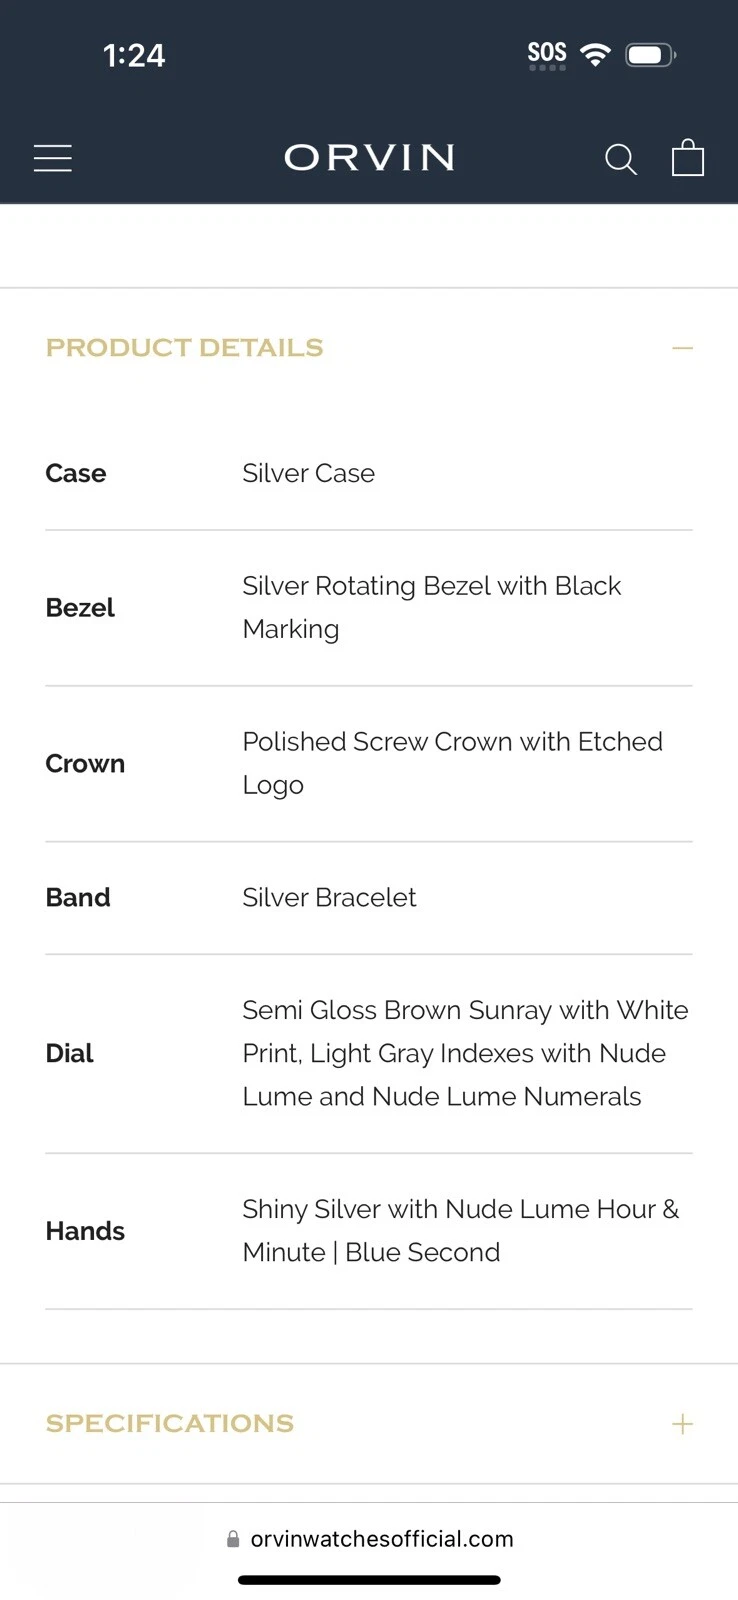Image resolution: width=738 pixels, height=1600 pixels.
Task: Select the Dial description text
Action: point(465,1053)
